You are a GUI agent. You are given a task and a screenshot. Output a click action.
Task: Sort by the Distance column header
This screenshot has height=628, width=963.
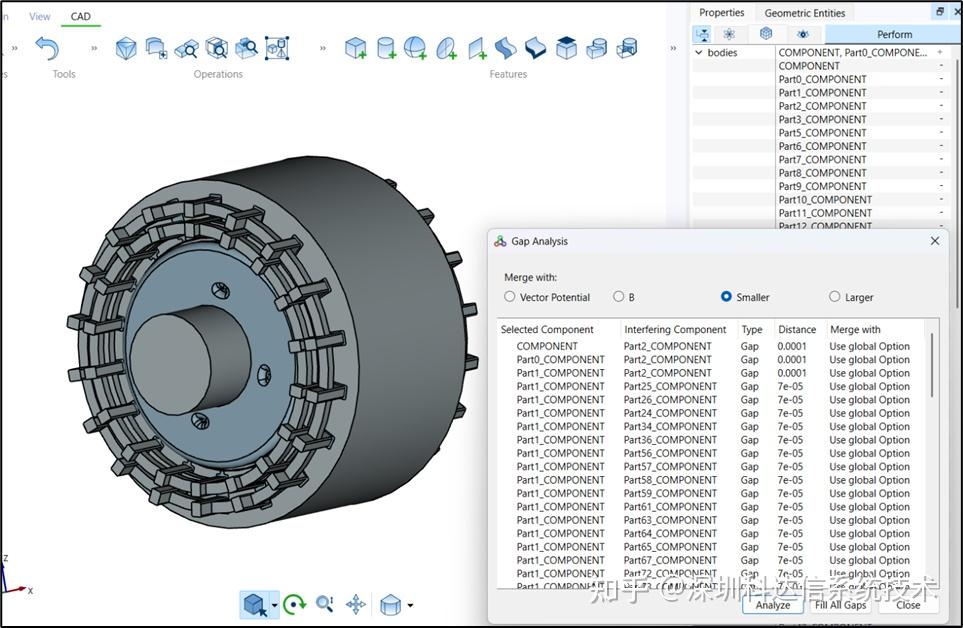coord(797,330)
